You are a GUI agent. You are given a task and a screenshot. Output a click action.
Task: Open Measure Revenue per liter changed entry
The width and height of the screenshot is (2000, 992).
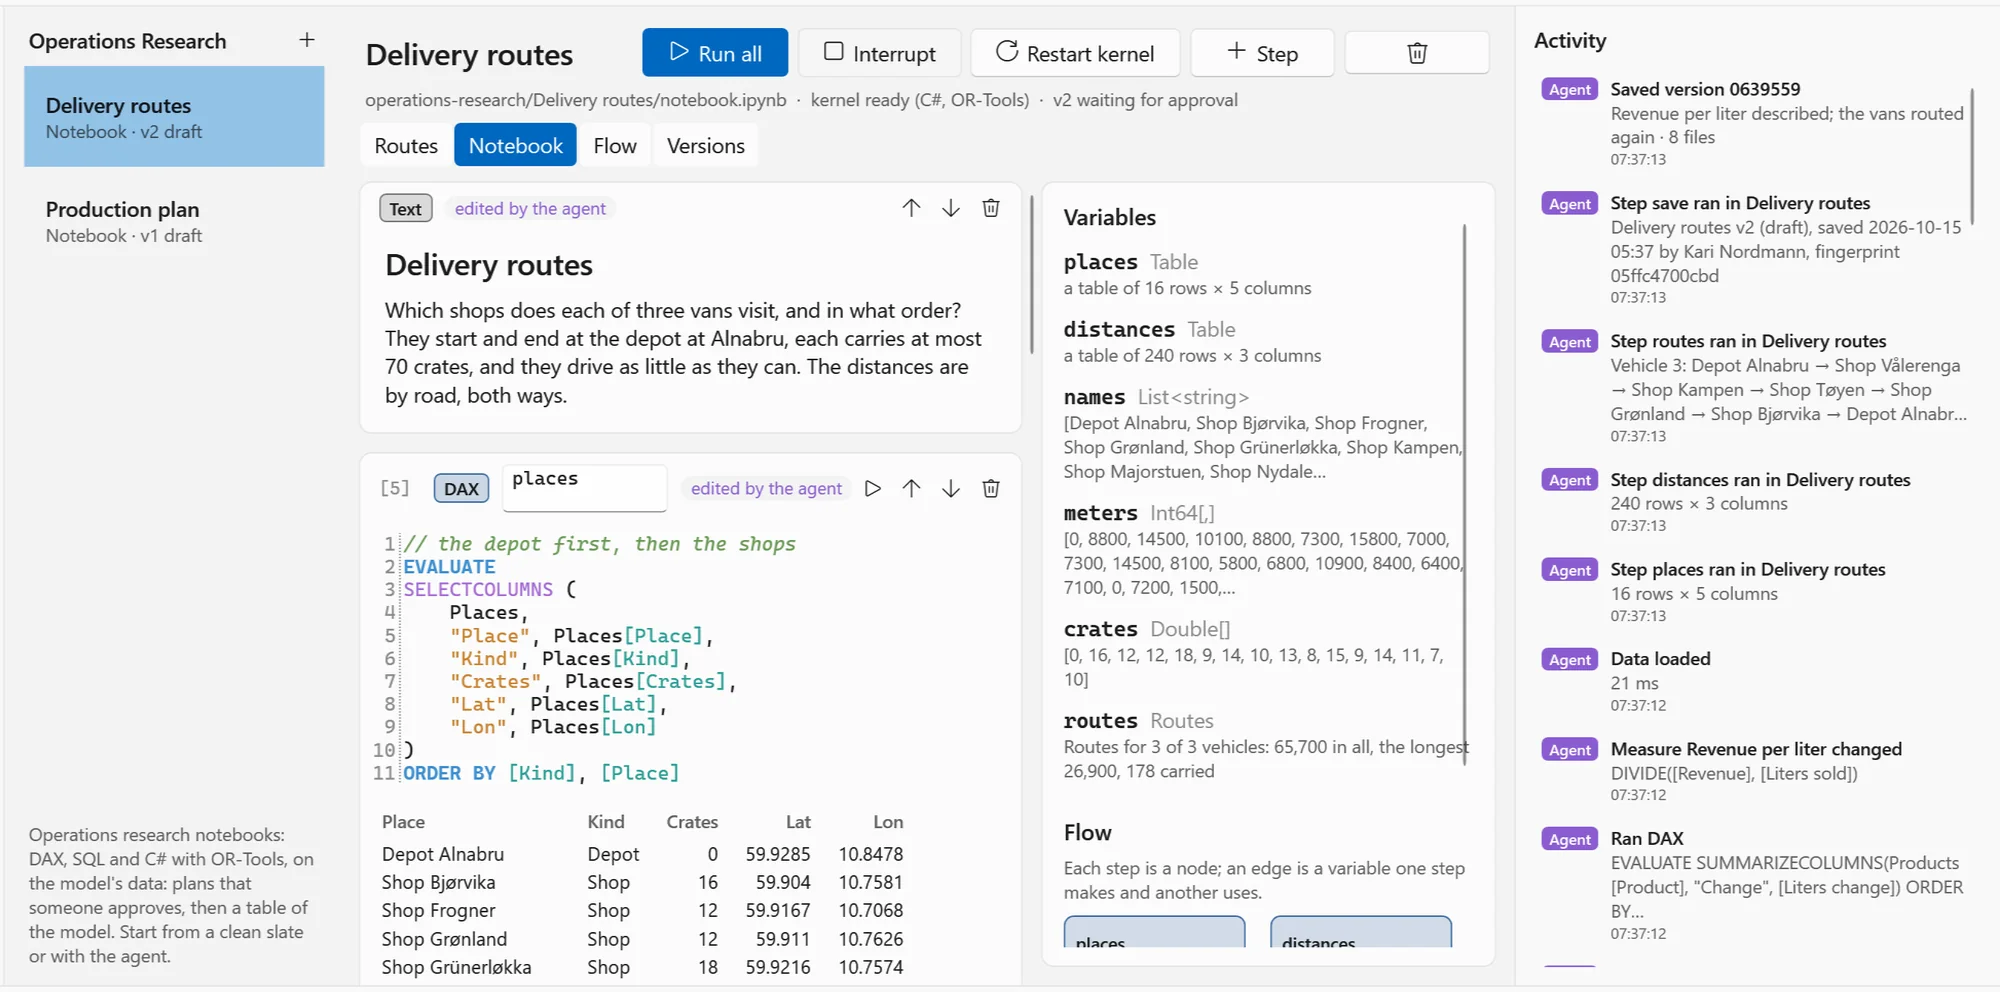click(1754, 771)
